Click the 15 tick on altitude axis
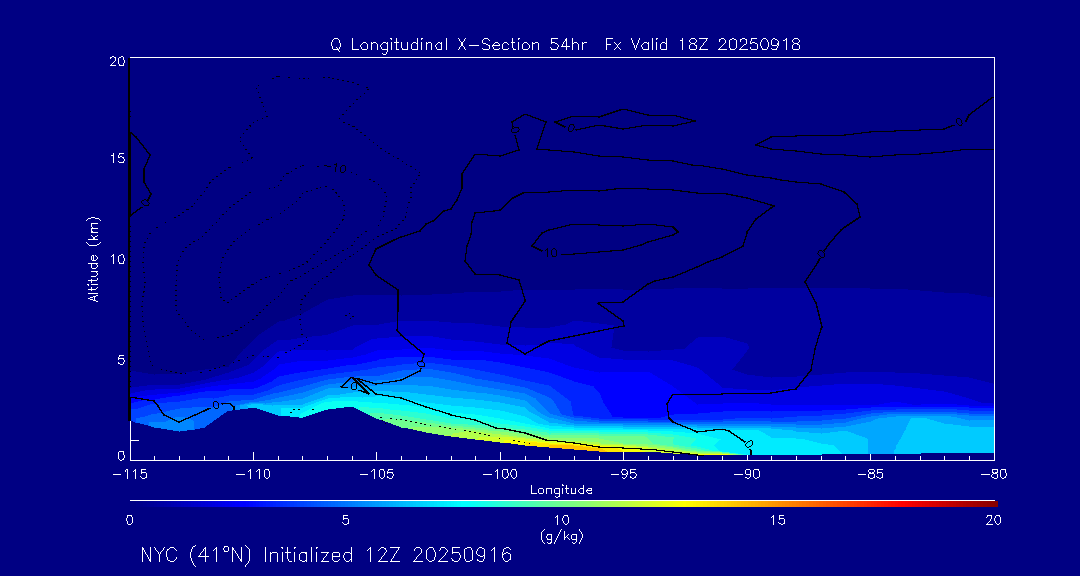 click(115, 159)
